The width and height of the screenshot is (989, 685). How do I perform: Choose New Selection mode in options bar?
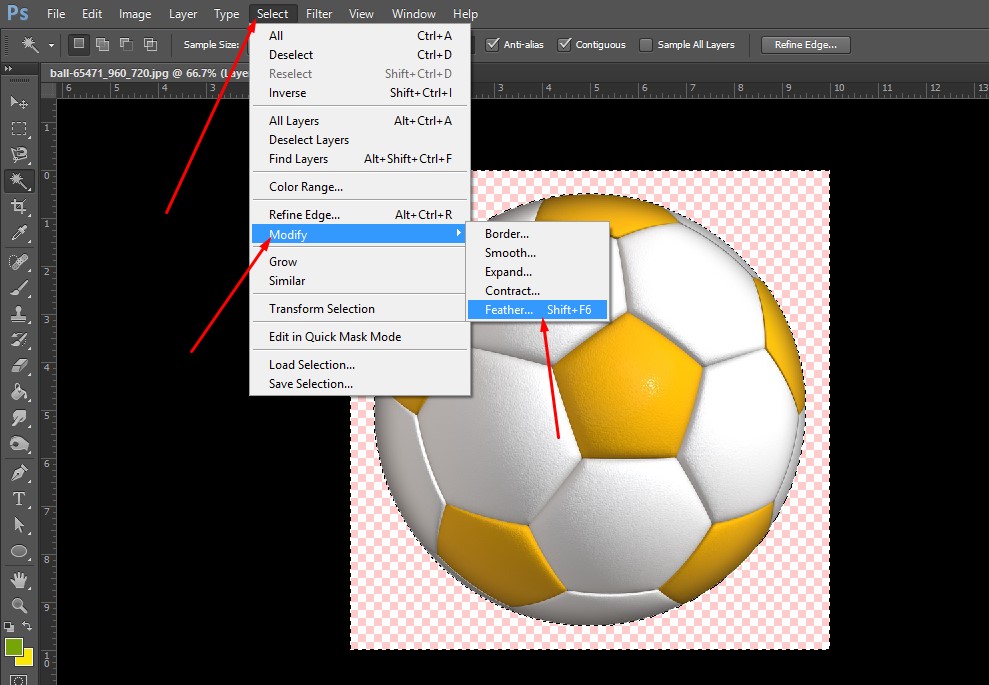pyautogui.click(x=78, y=44)
